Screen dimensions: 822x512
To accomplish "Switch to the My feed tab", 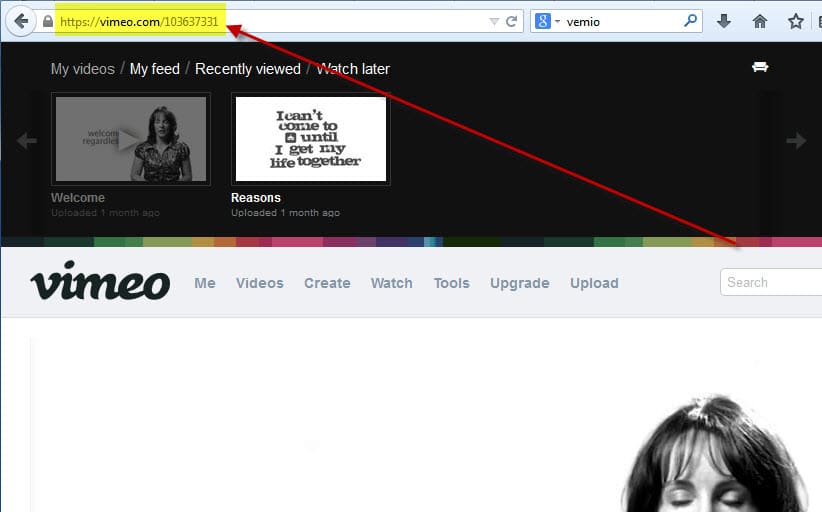I will tap(155, 69).
